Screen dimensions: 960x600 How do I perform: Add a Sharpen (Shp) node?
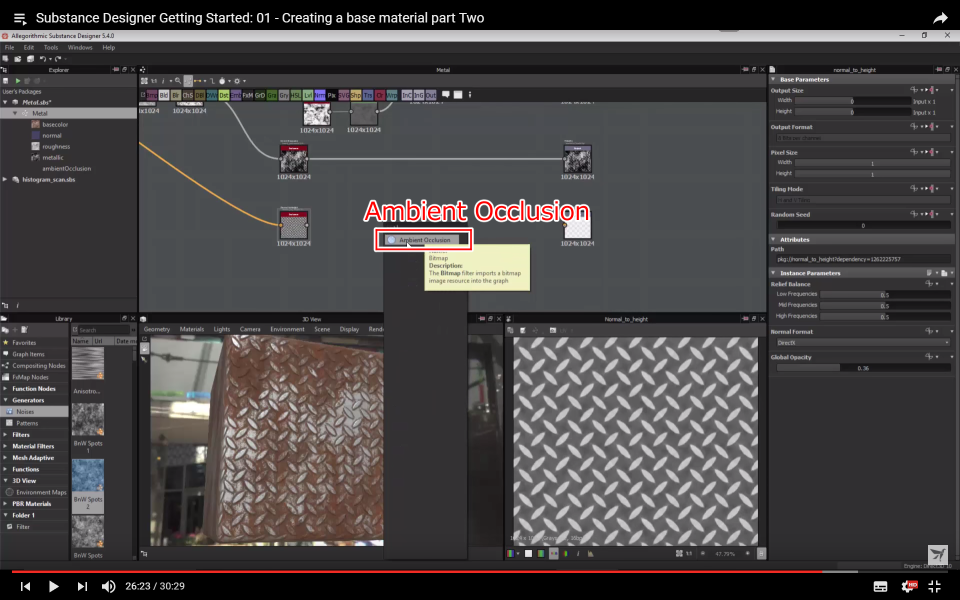coord(356,95)
